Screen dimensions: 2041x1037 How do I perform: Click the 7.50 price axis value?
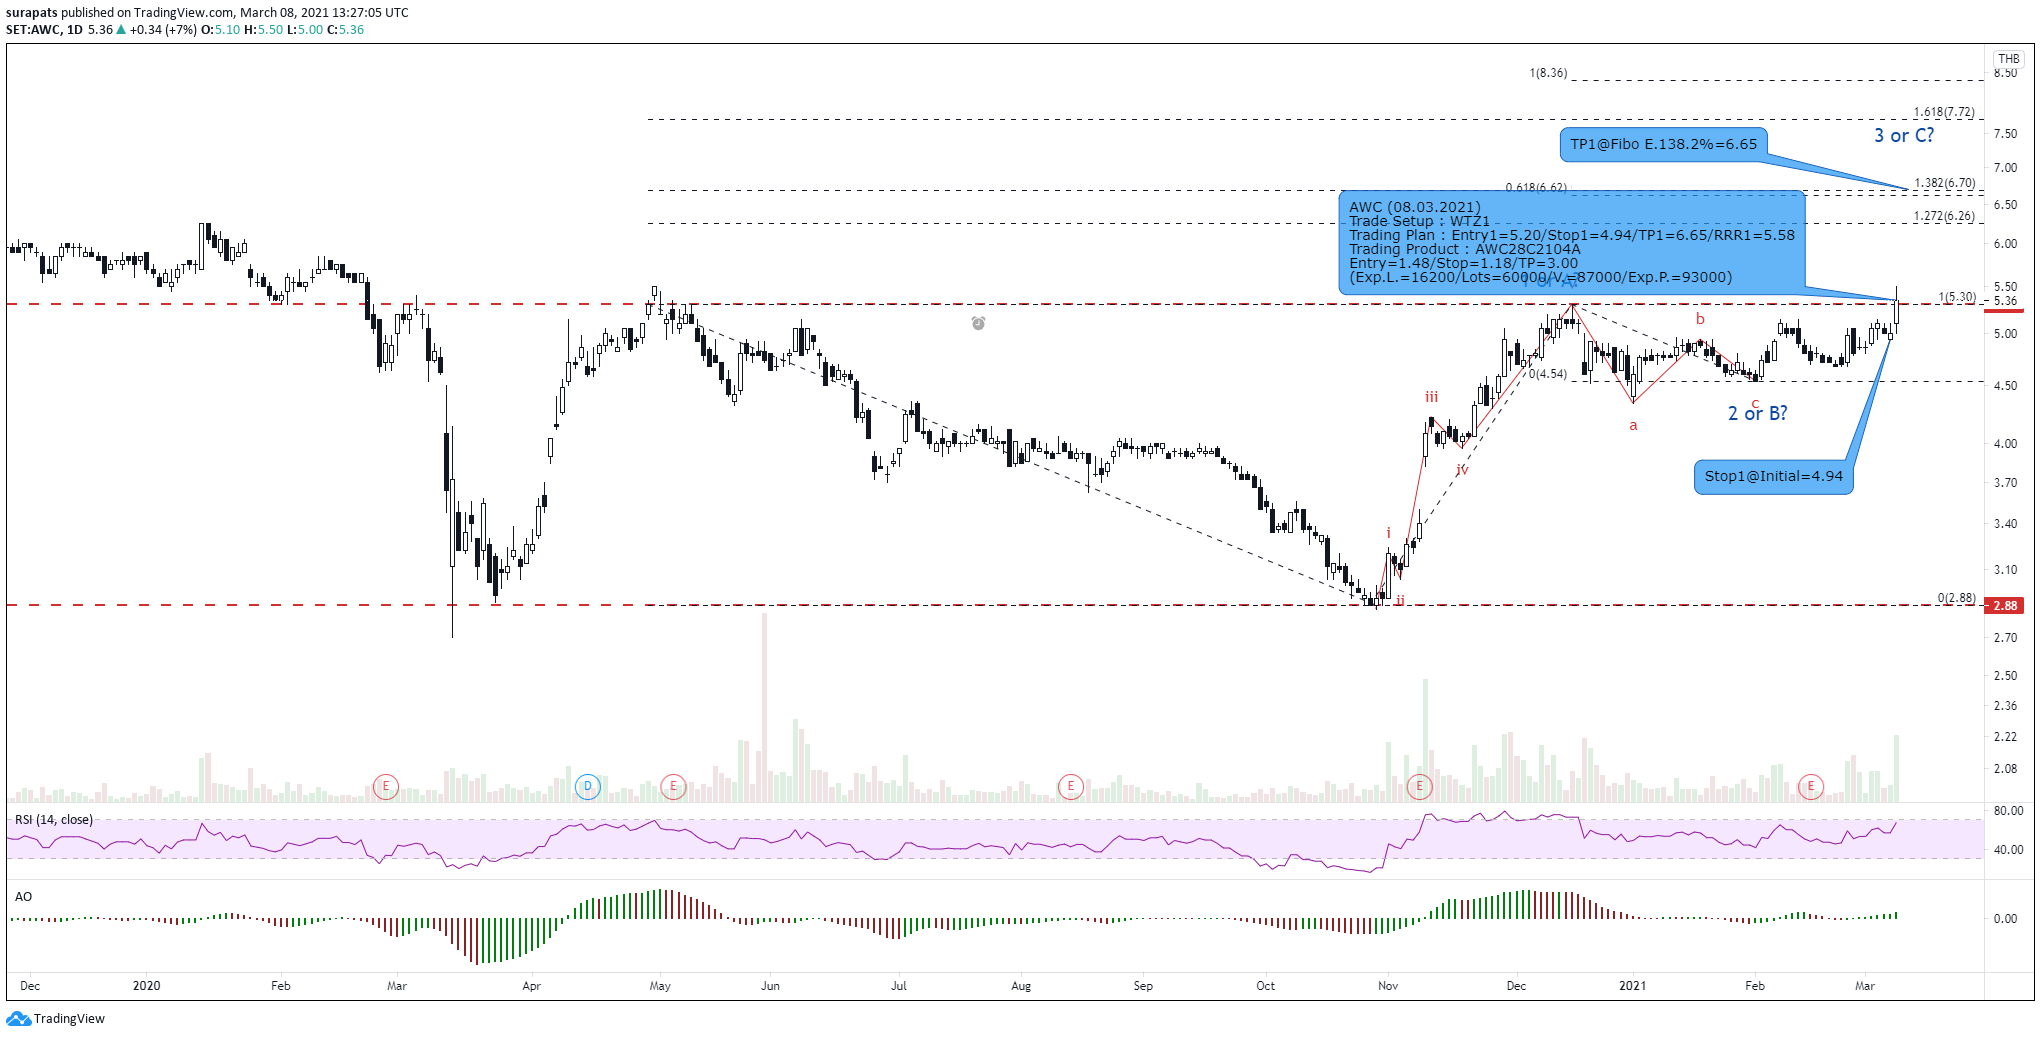coord(2005,134)
